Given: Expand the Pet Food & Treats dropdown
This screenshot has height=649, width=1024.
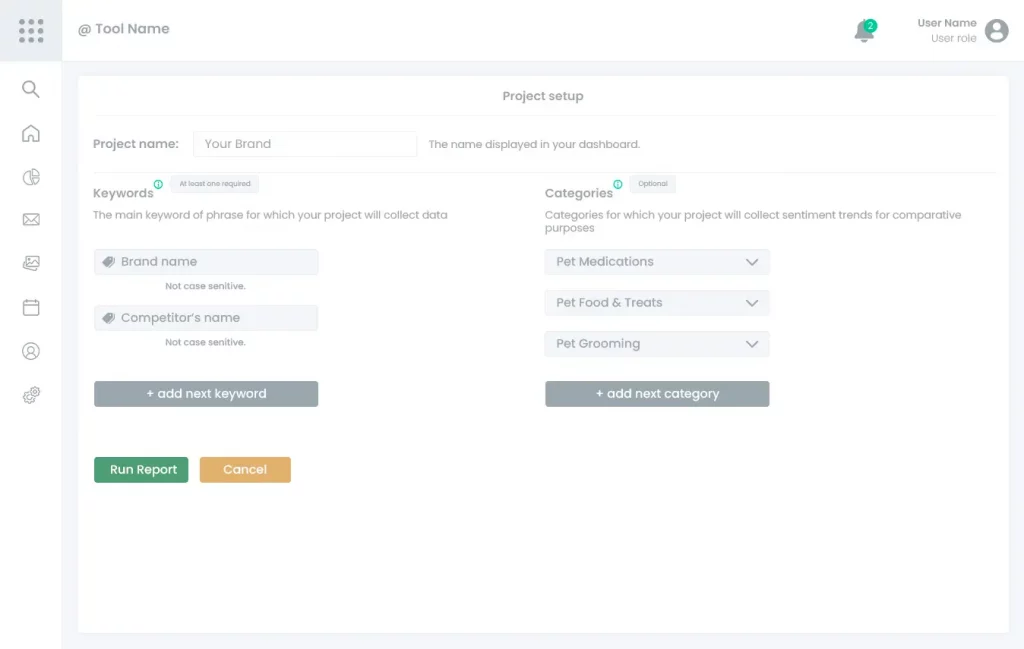Looking at the screenshot, I should pyautogui.click(x=657, y=303).
